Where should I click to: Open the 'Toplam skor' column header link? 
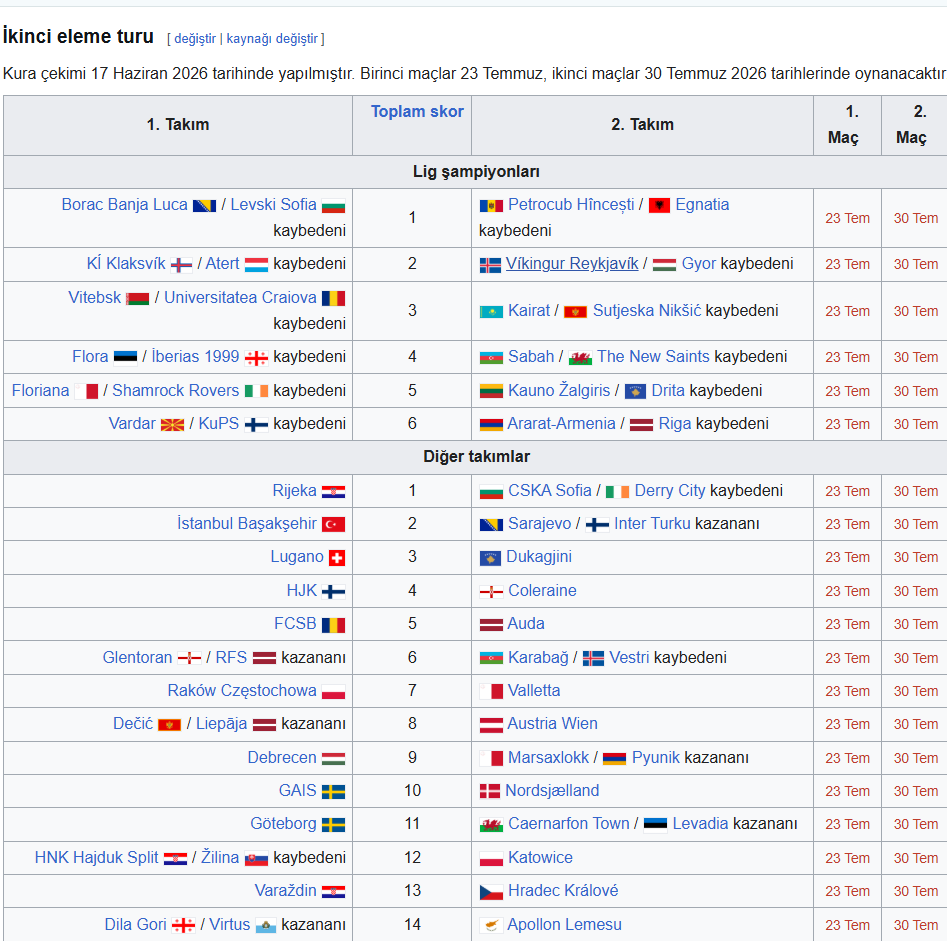[x=417, y=112]
